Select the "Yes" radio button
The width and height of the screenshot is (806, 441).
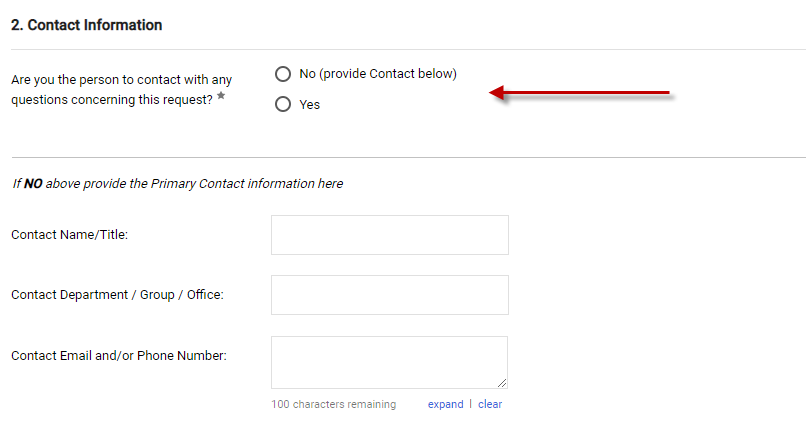(283, 104)
